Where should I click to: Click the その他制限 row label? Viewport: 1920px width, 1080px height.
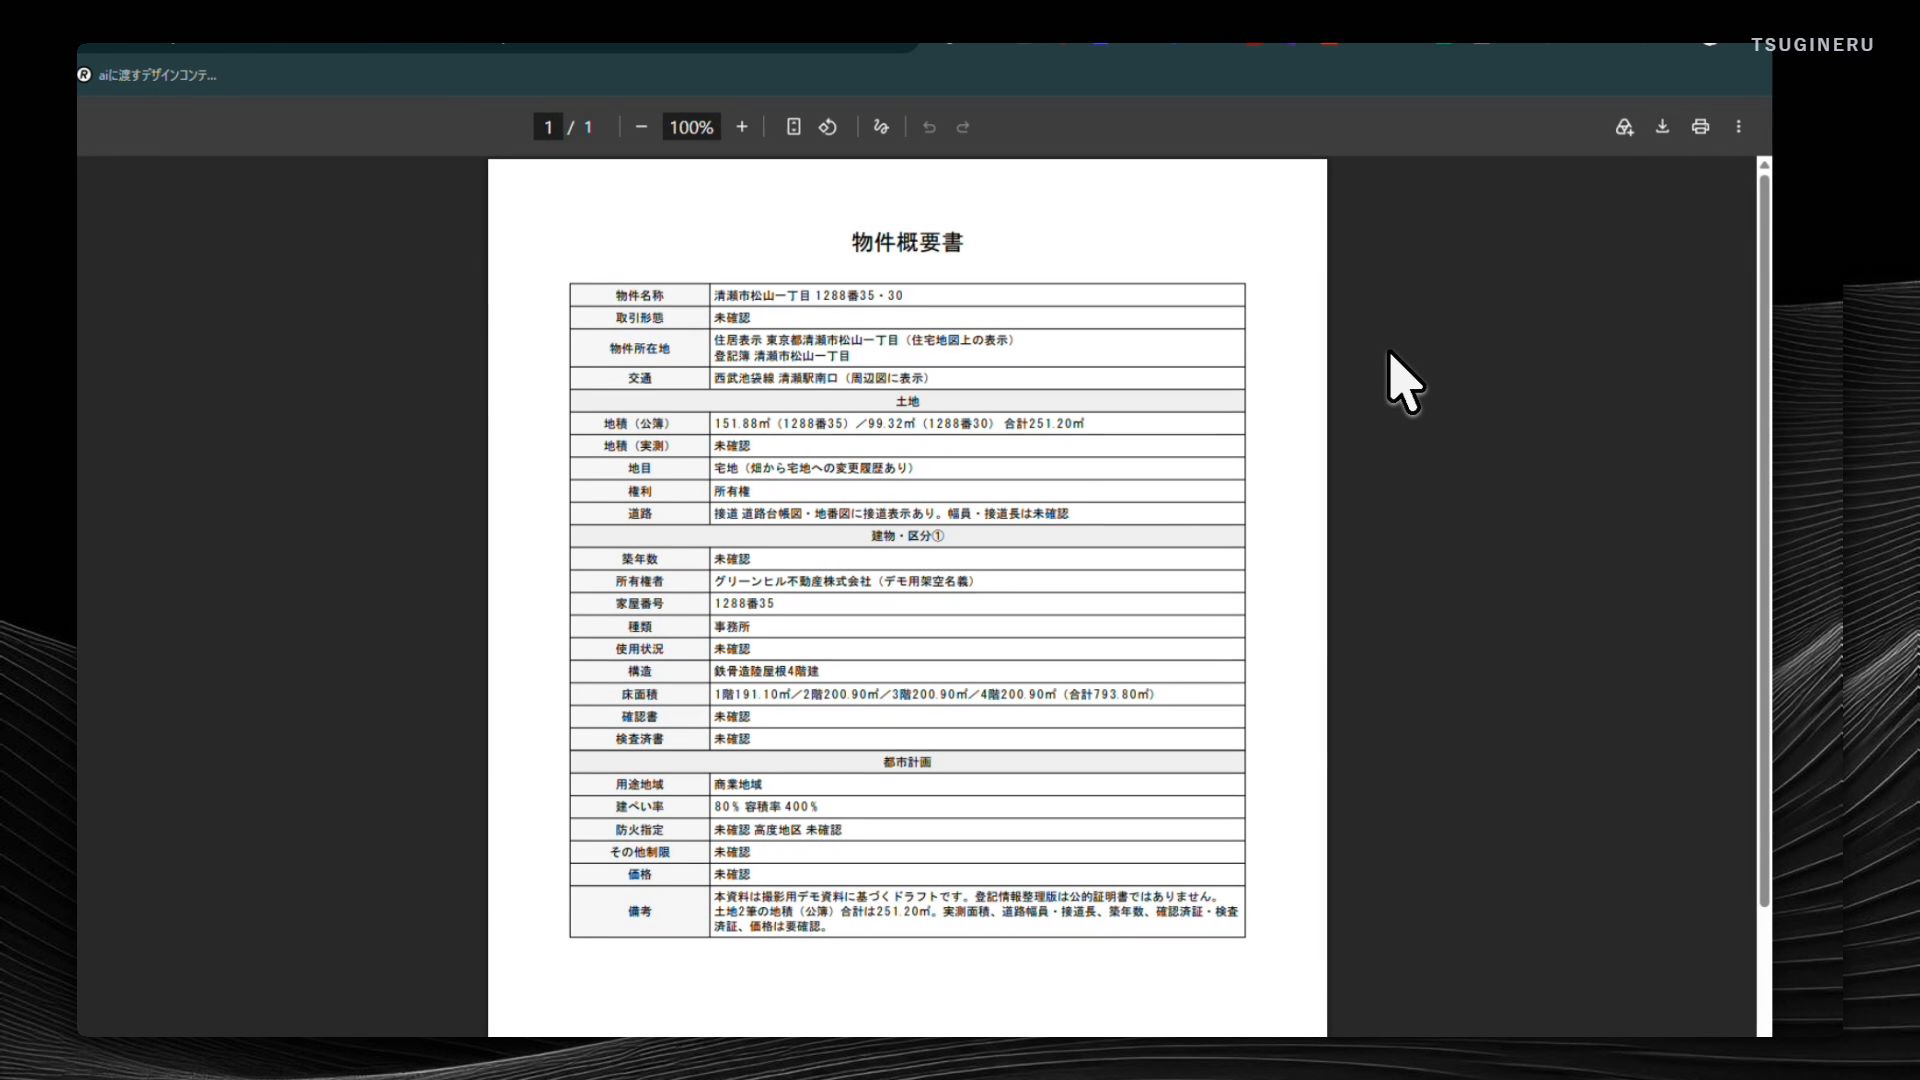(639, 853)
